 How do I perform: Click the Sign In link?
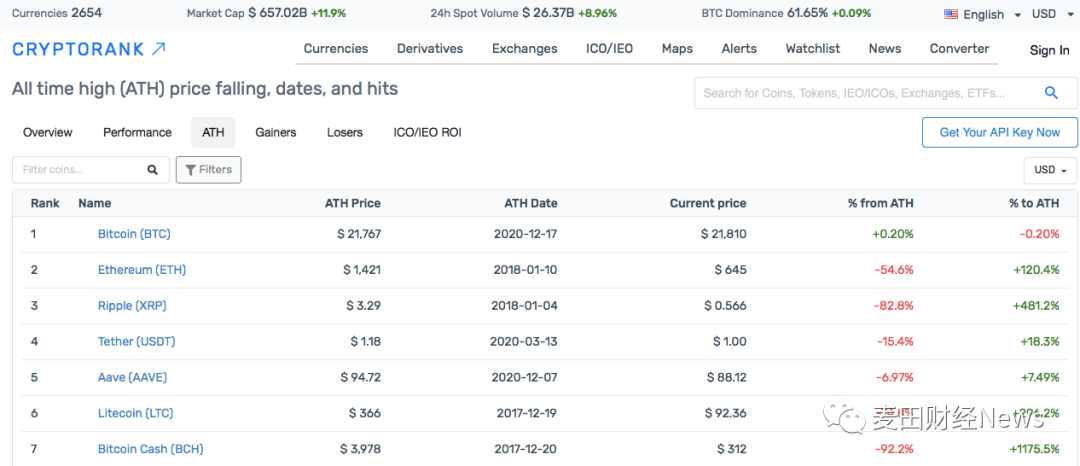(1050, 50)
